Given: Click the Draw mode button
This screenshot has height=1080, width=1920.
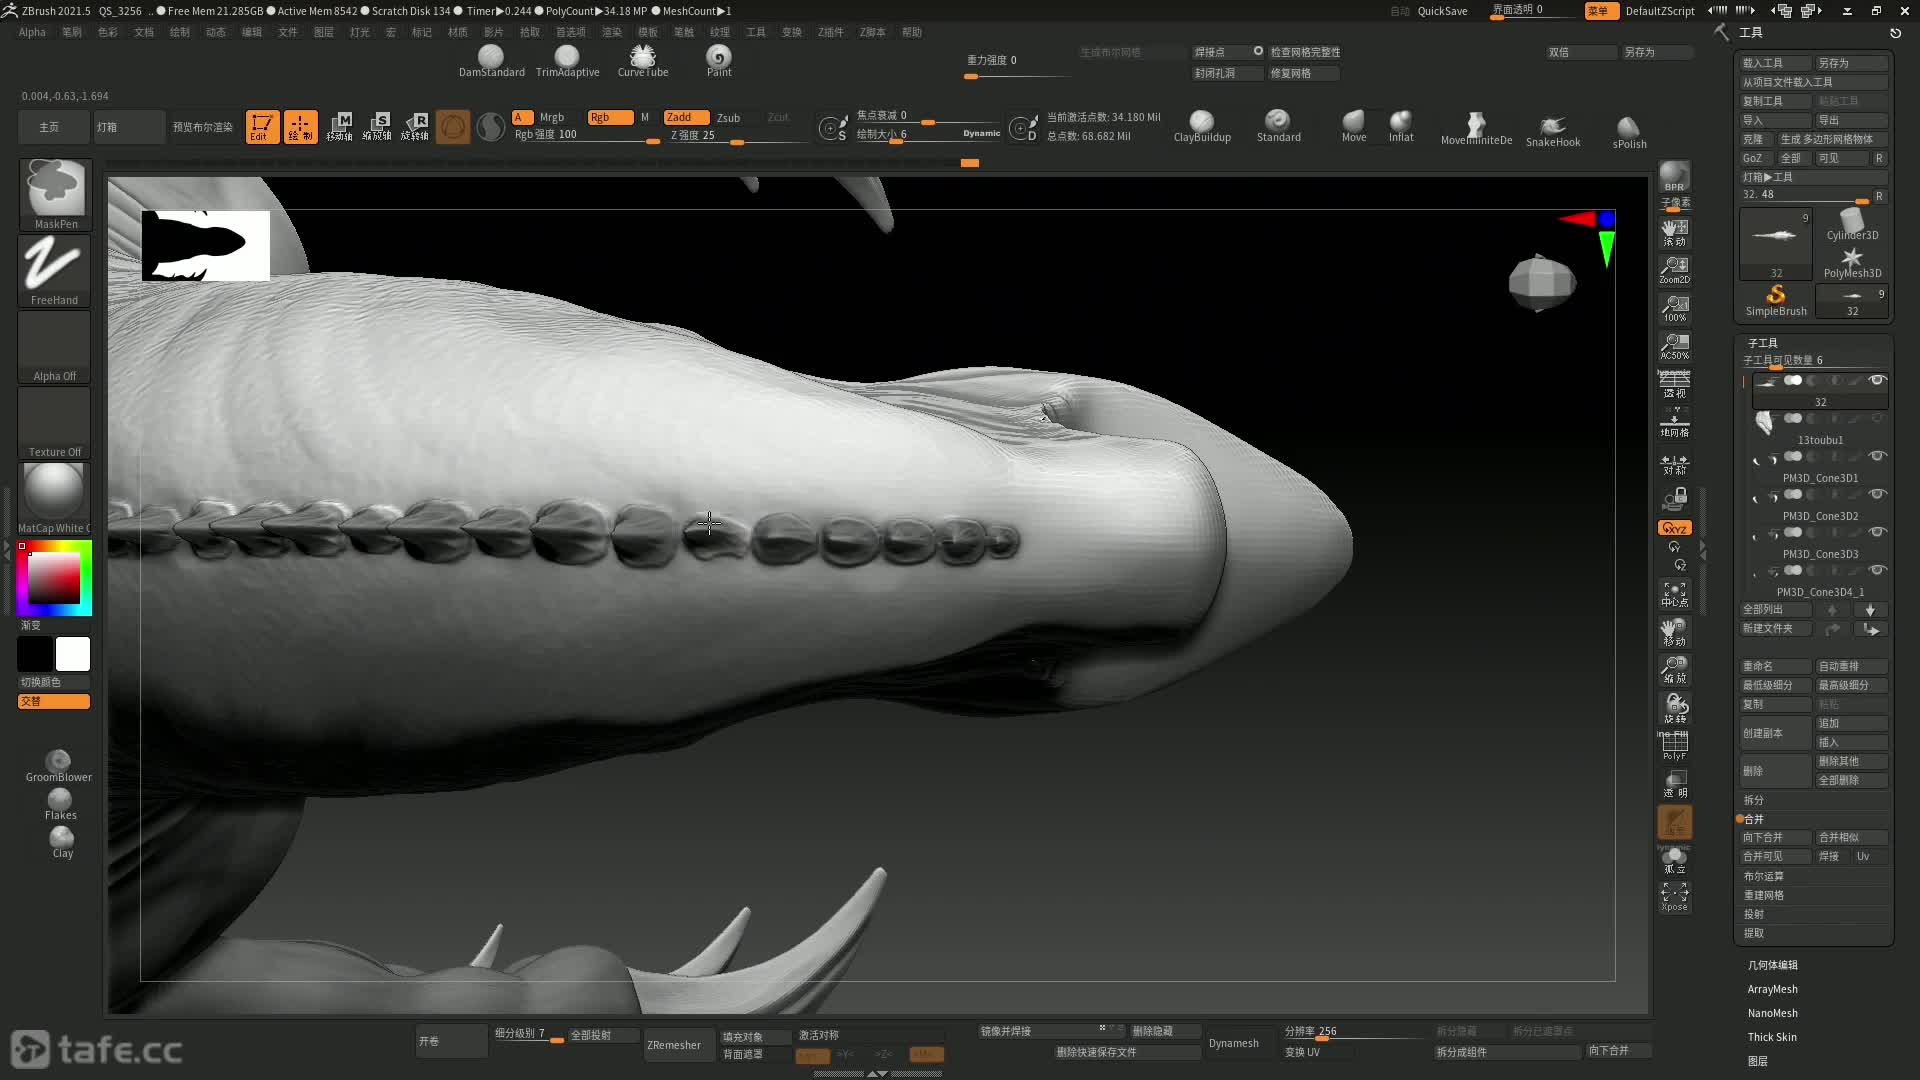Looking at the screenshot, I should (300, 127).
